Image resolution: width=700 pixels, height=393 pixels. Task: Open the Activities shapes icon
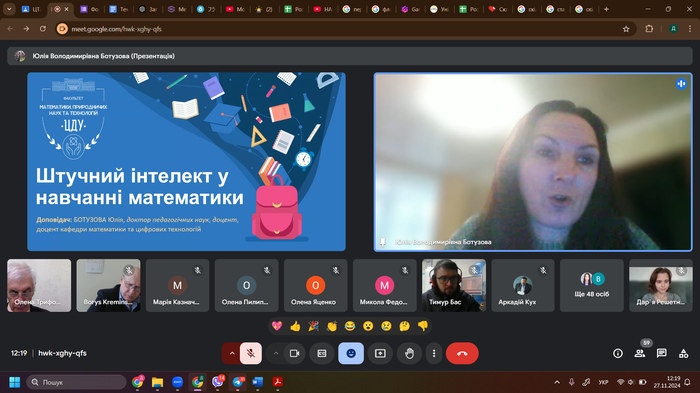tap(683, 353)
